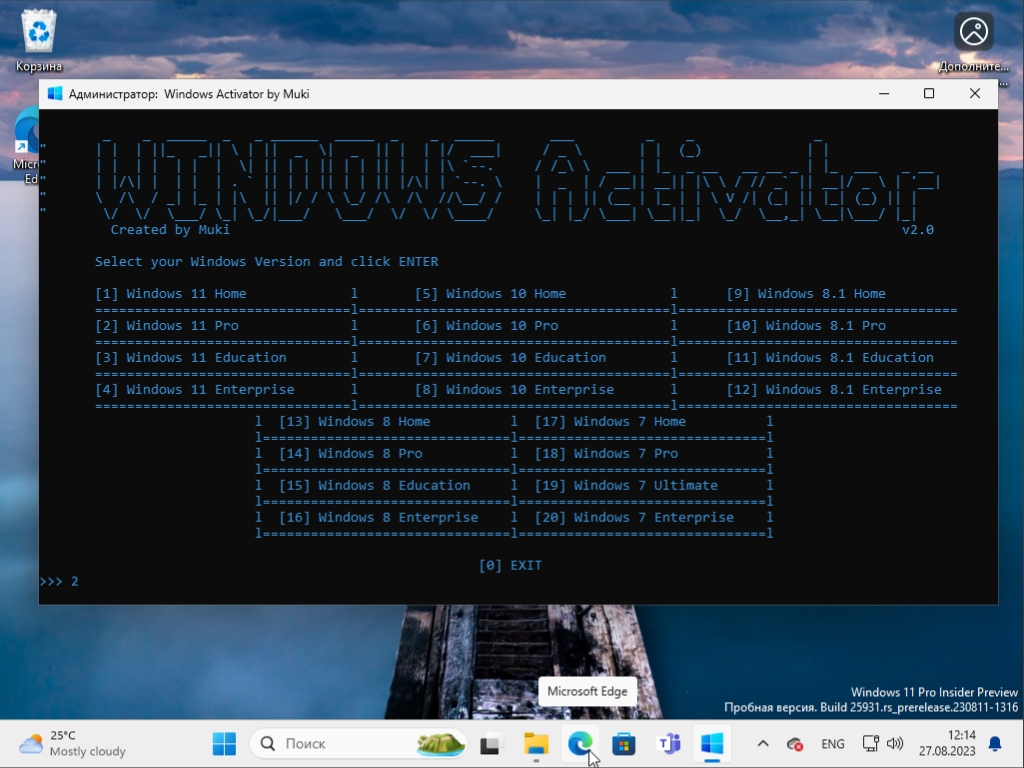Click the '[18] Windows 7 Pro' text
1024x768 pixels.
click(x=607, y=454)
